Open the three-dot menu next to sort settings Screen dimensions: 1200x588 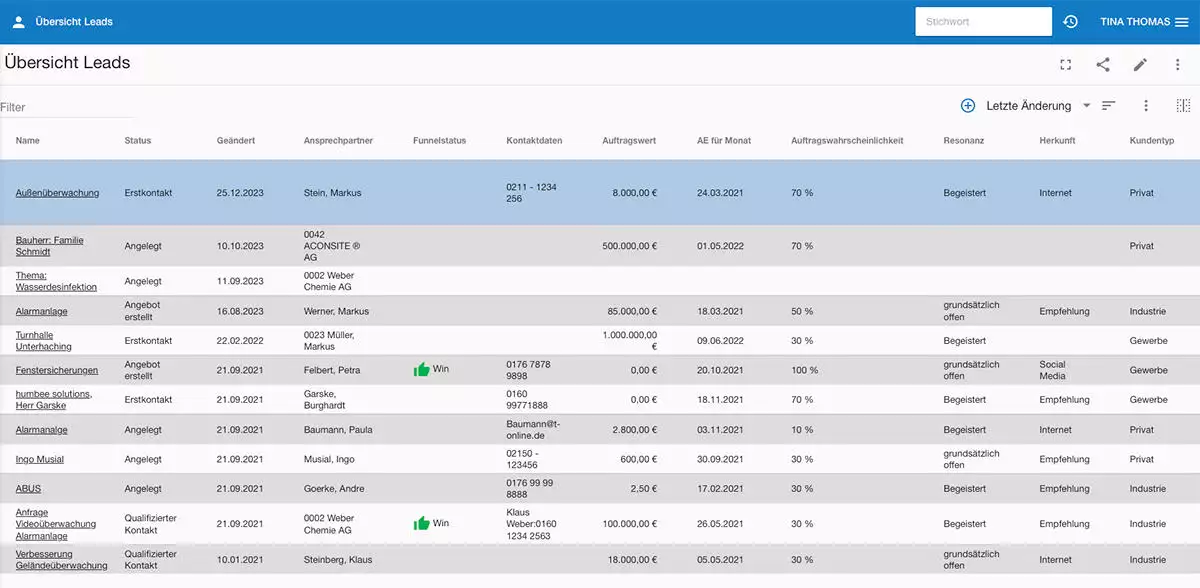1145,104
